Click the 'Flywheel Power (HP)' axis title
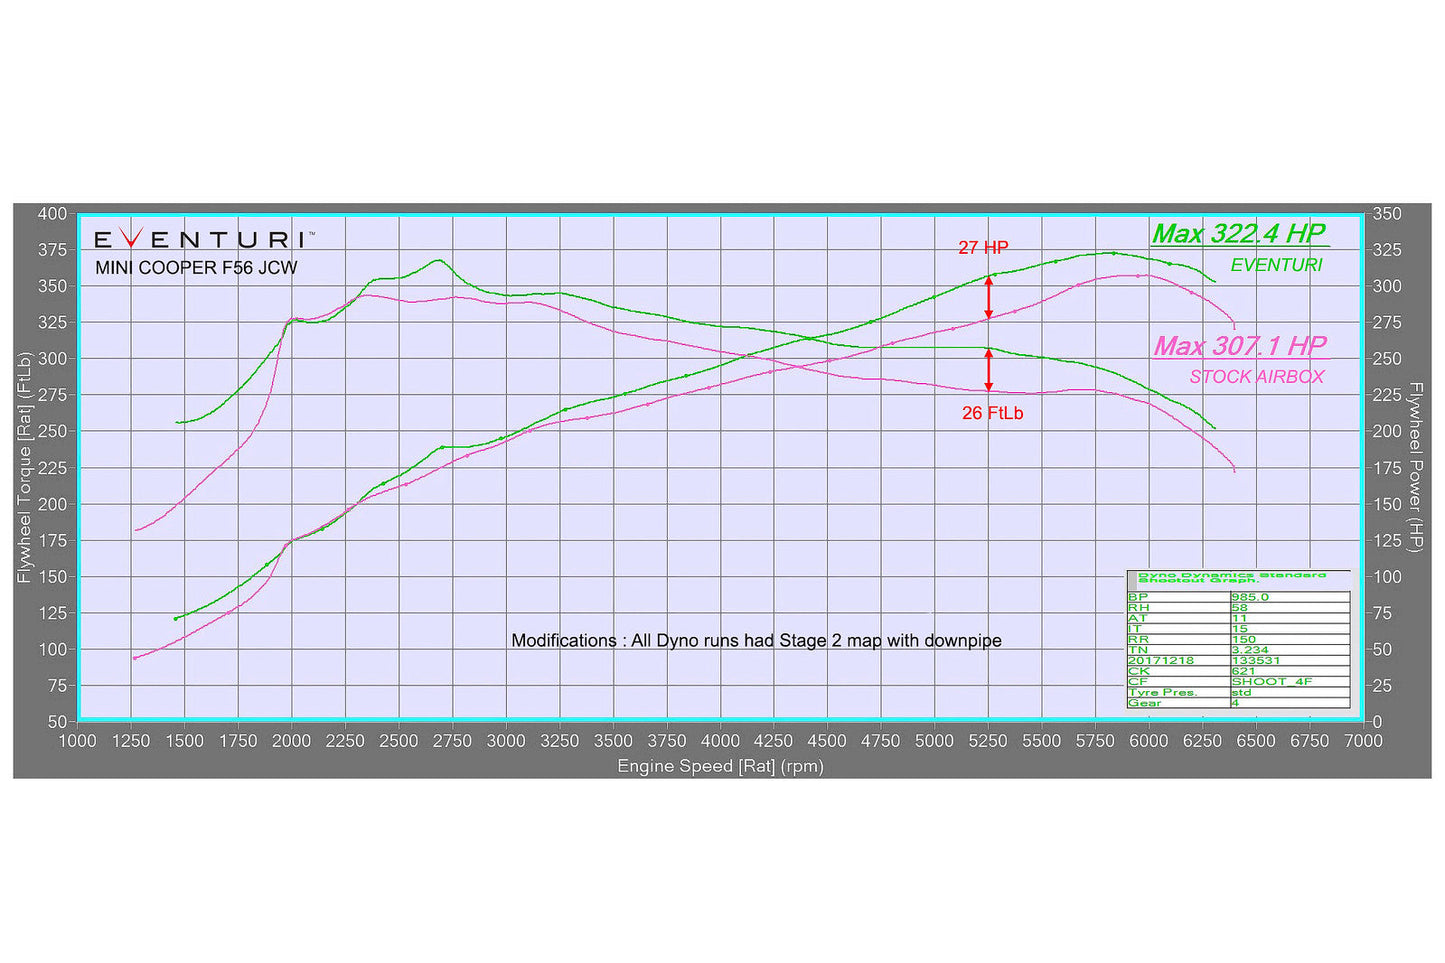The width and height of the screenshot is (1445, 963). 1415,467
